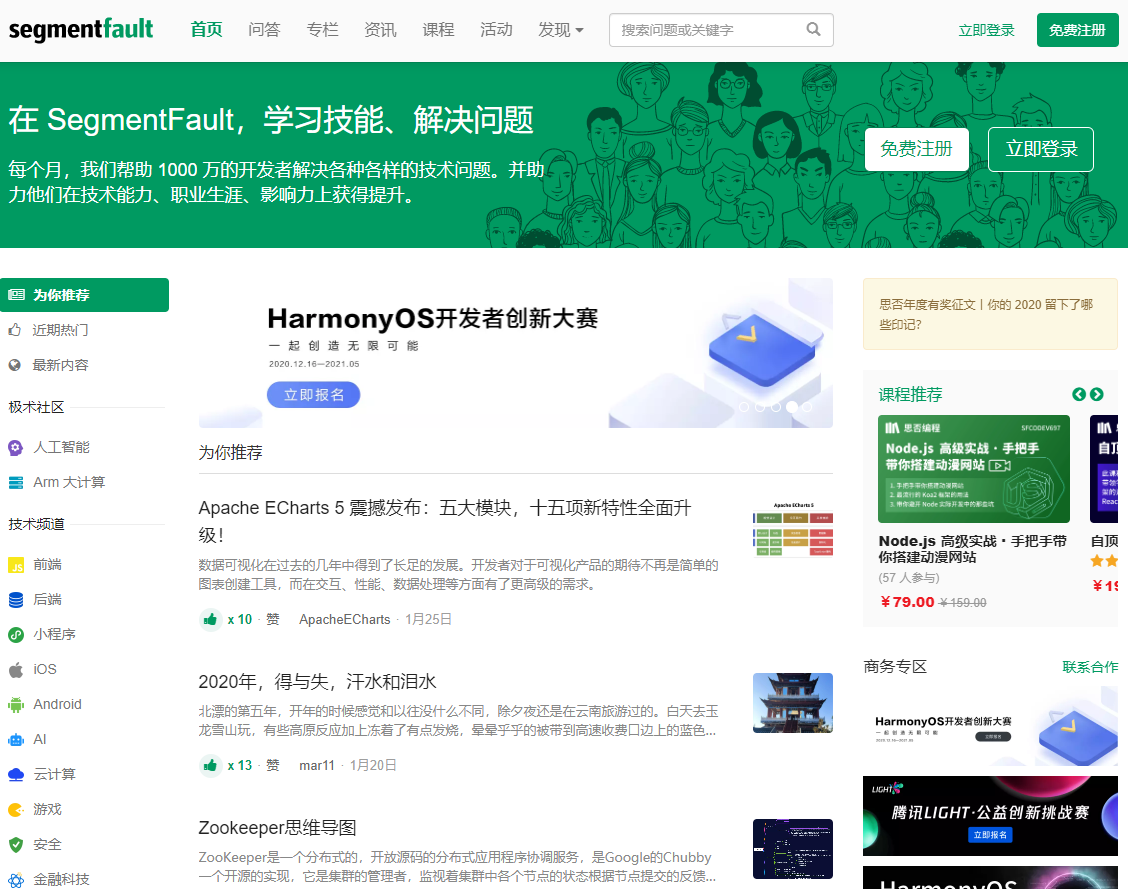1128x889 pixels.
Task: Click the header 免费注册 button
Action: (x=1077, y=30)
